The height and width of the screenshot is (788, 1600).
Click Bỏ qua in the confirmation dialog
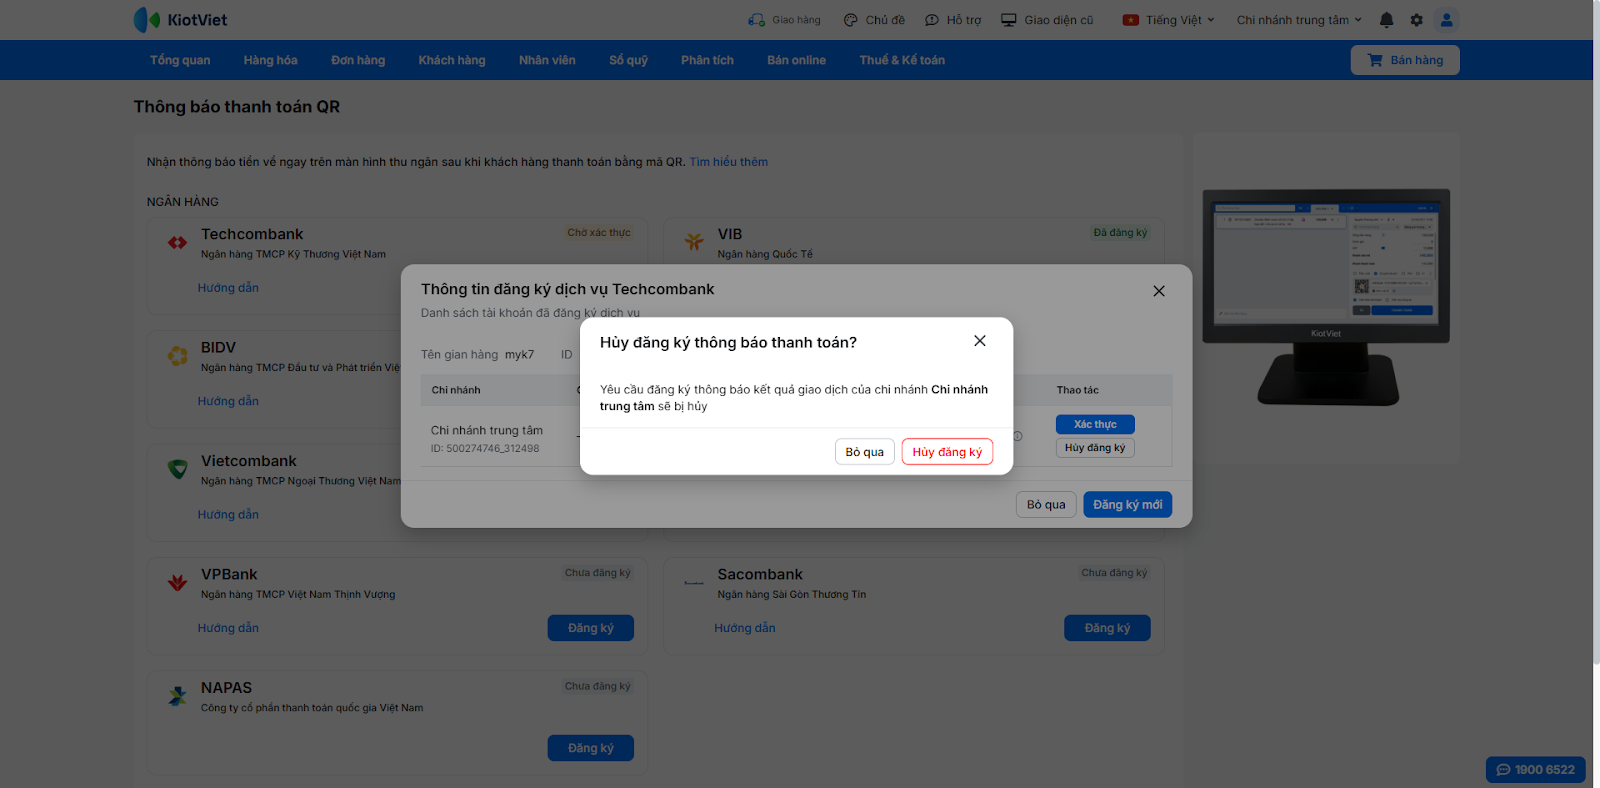(x=864, y=452)
